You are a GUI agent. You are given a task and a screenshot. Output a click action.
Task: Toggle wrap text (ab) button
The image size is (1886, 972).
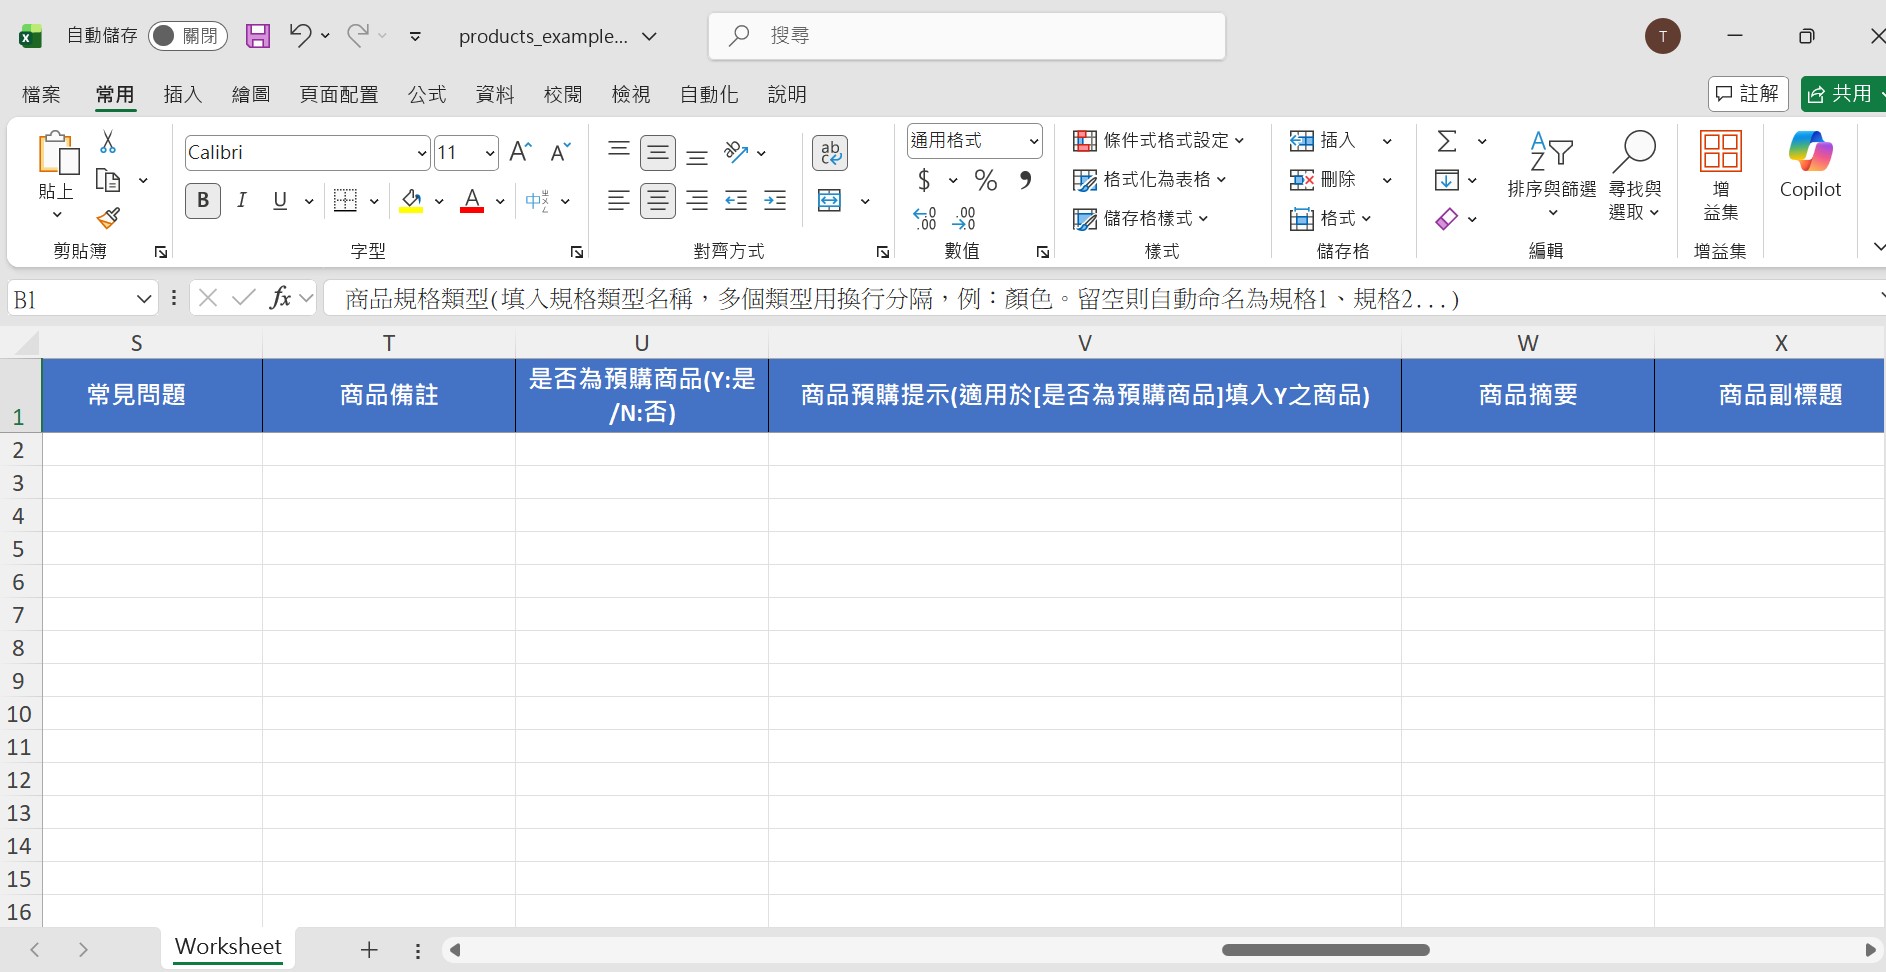pos(830,153)
